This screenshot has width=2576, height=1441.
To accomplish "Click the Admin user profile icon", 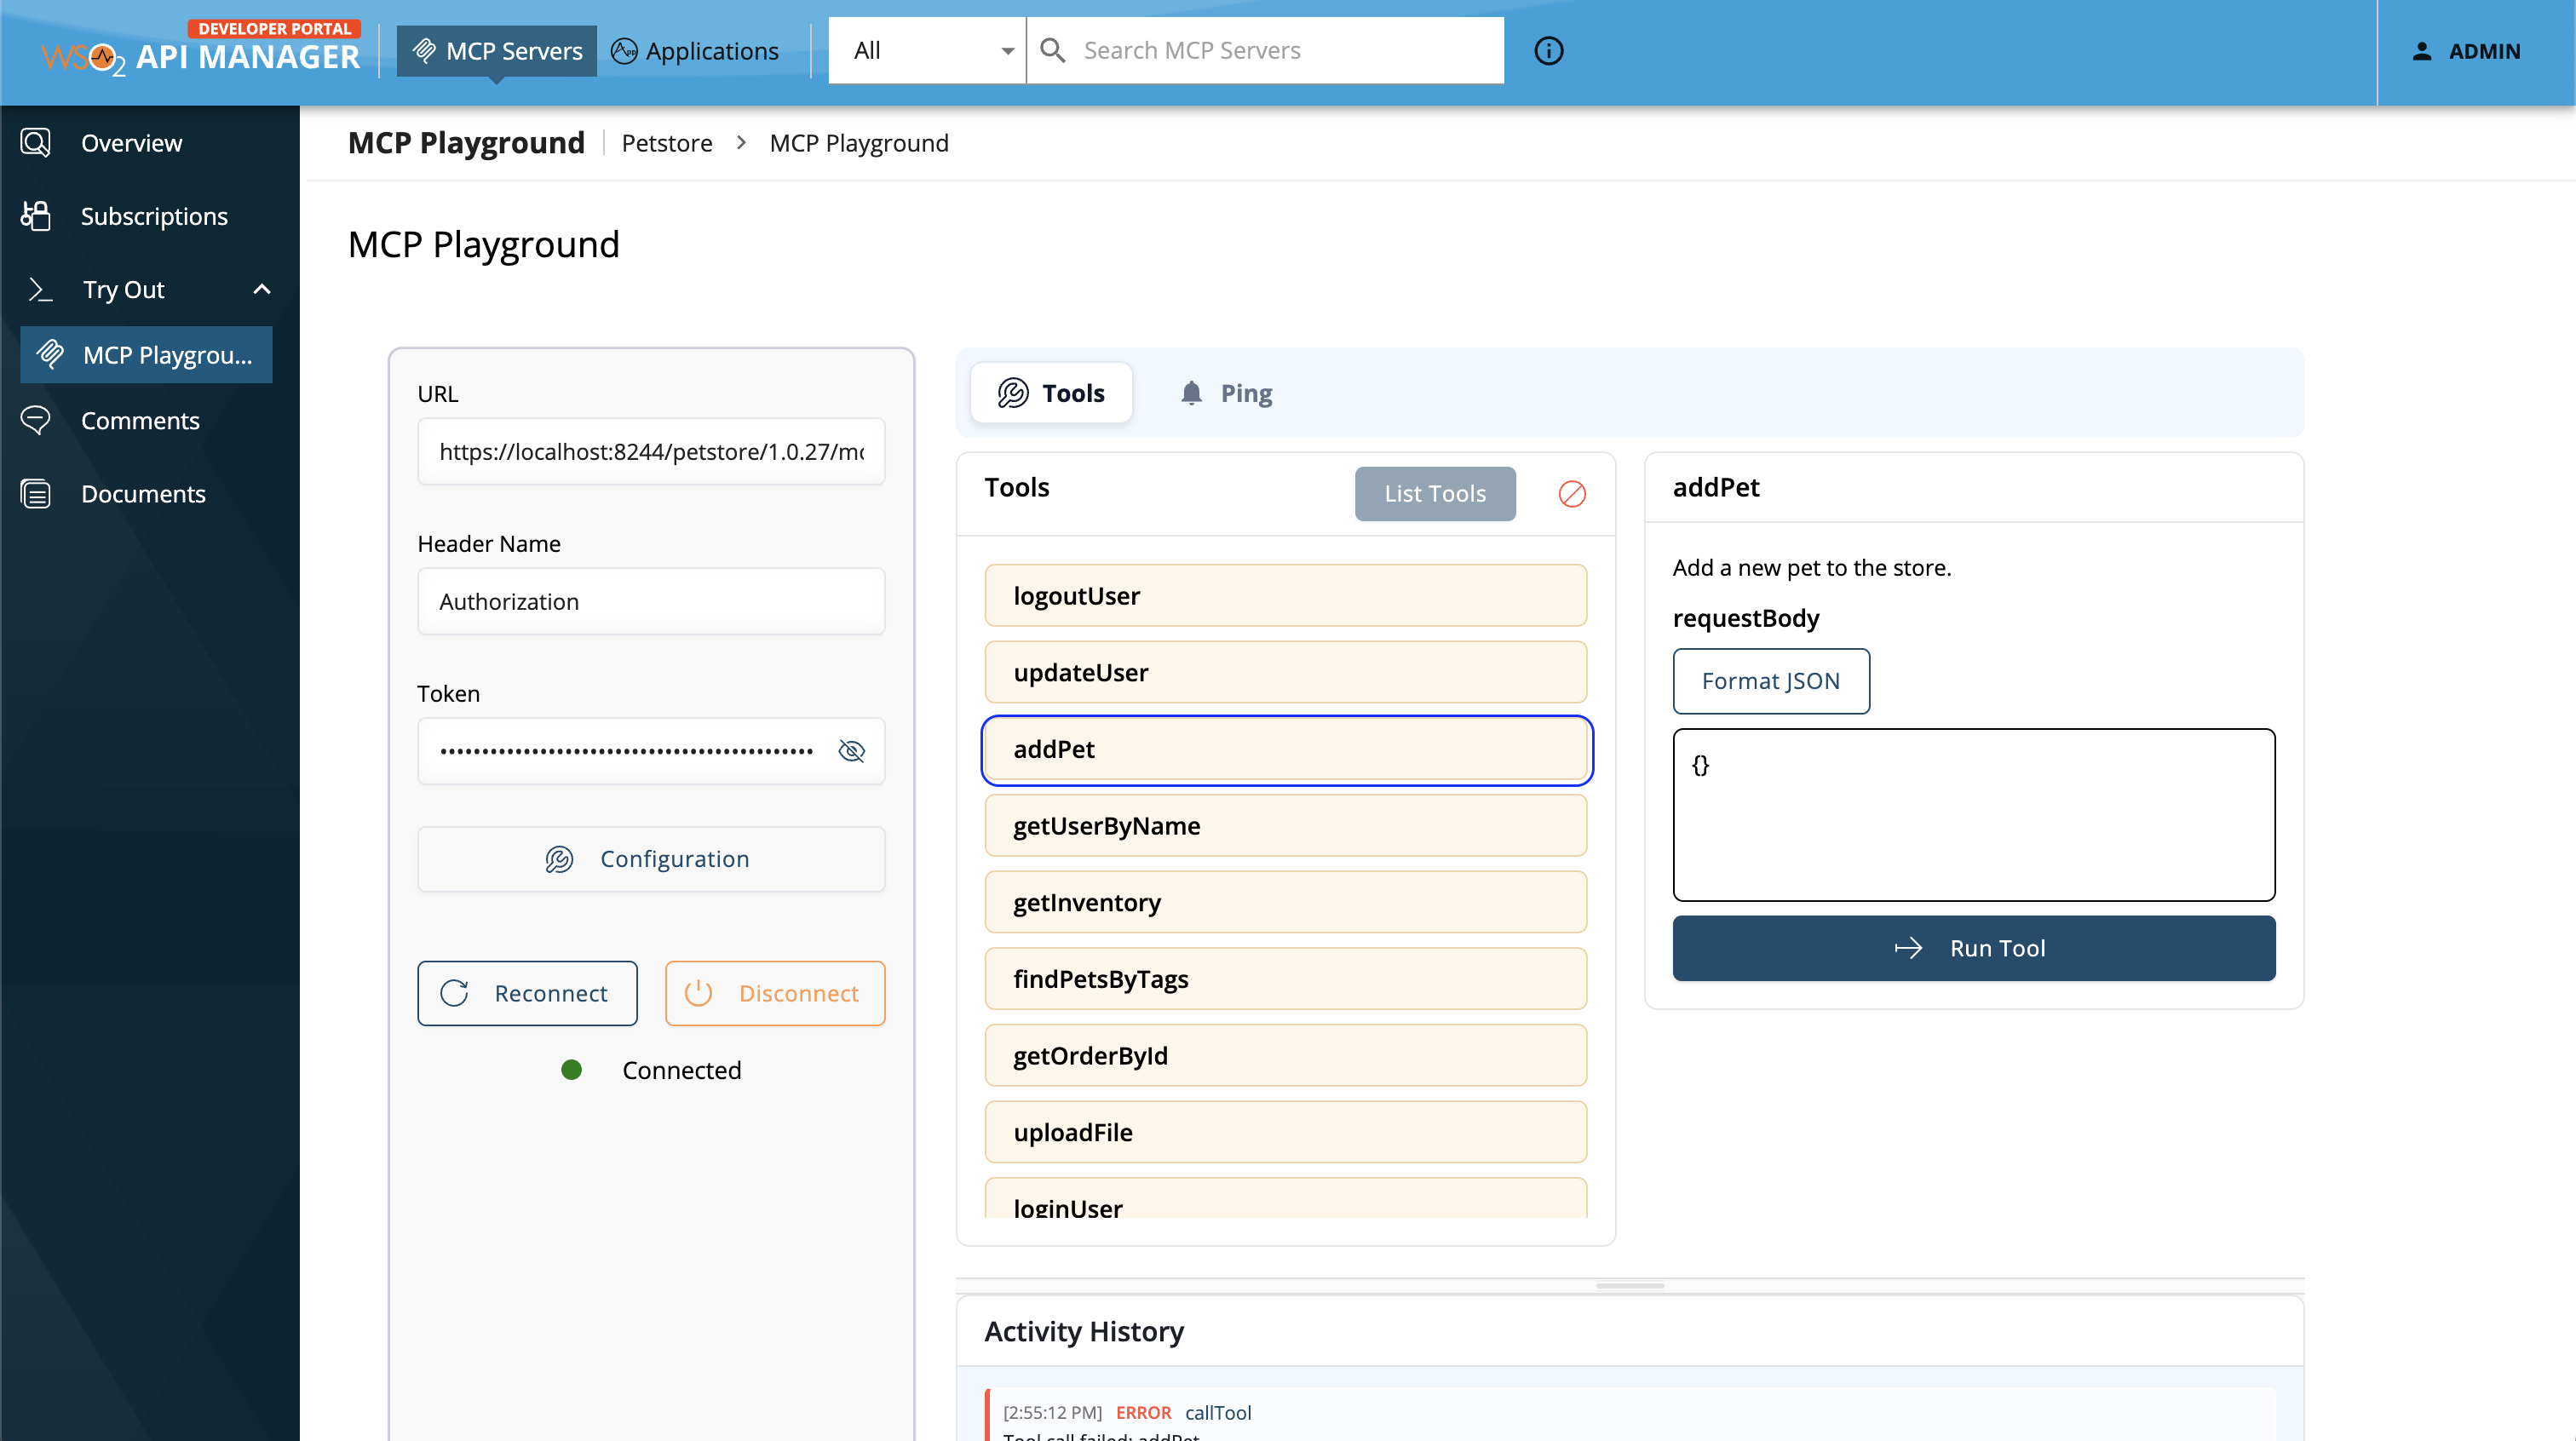I will tap(2421, 51).
